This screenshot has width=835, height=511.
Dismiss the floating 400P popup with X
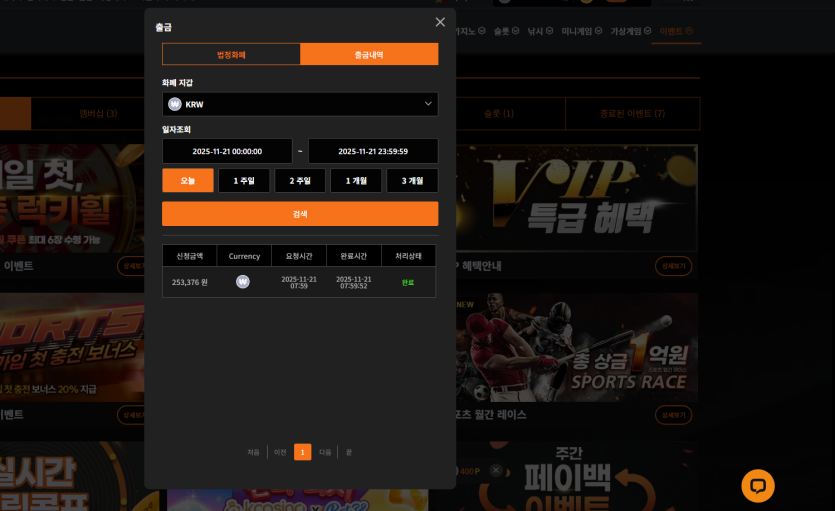495,470
